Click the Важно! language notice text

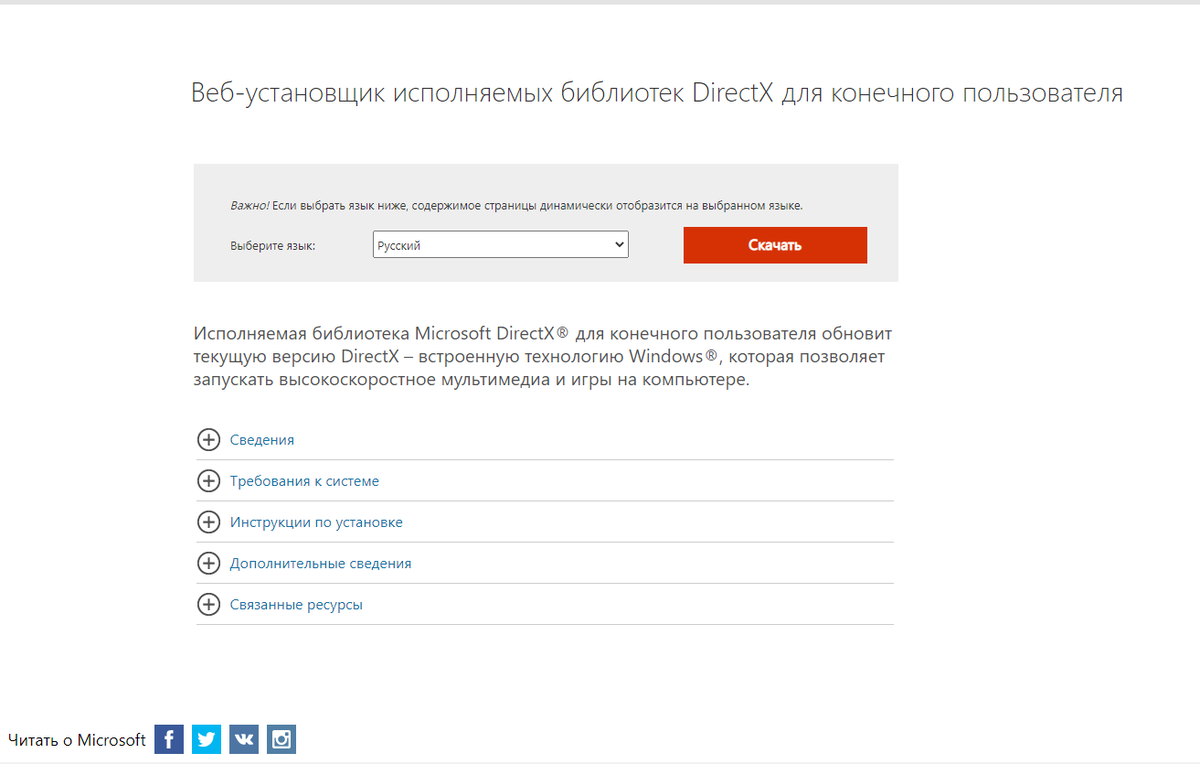click(x=517, y=205)
